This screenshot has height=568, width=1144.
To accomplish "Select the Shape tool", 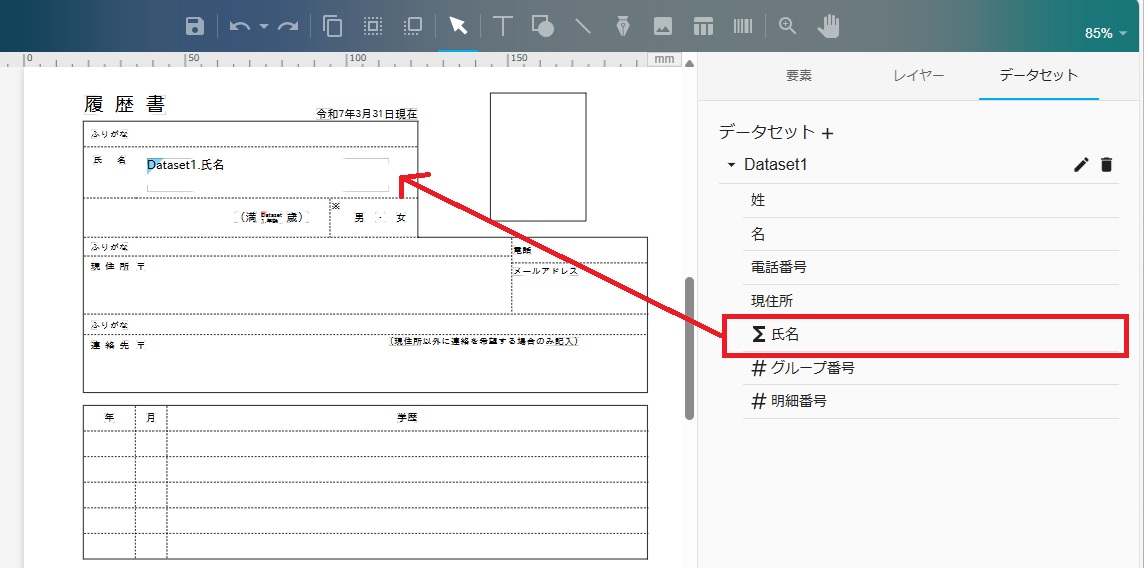I will point(543,27).
